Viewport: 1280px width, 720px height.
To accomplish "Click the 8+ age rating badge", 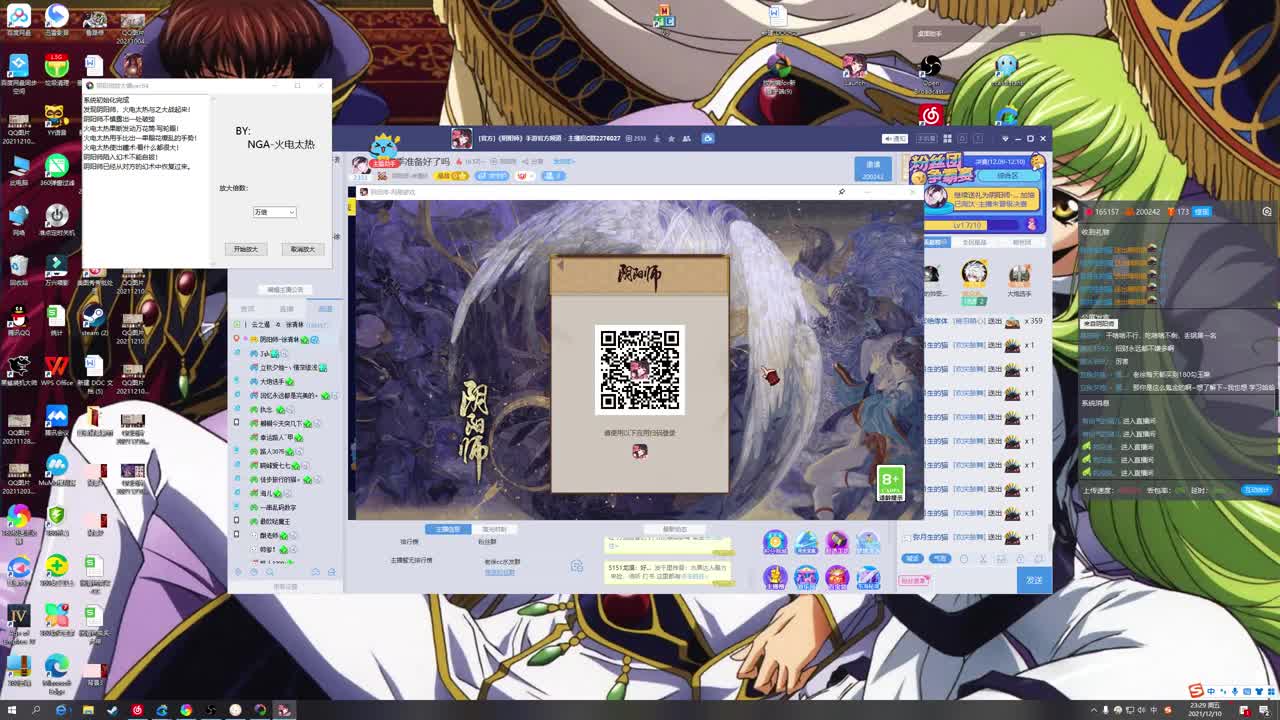I will pyautogui.click(x=890, y=483).
